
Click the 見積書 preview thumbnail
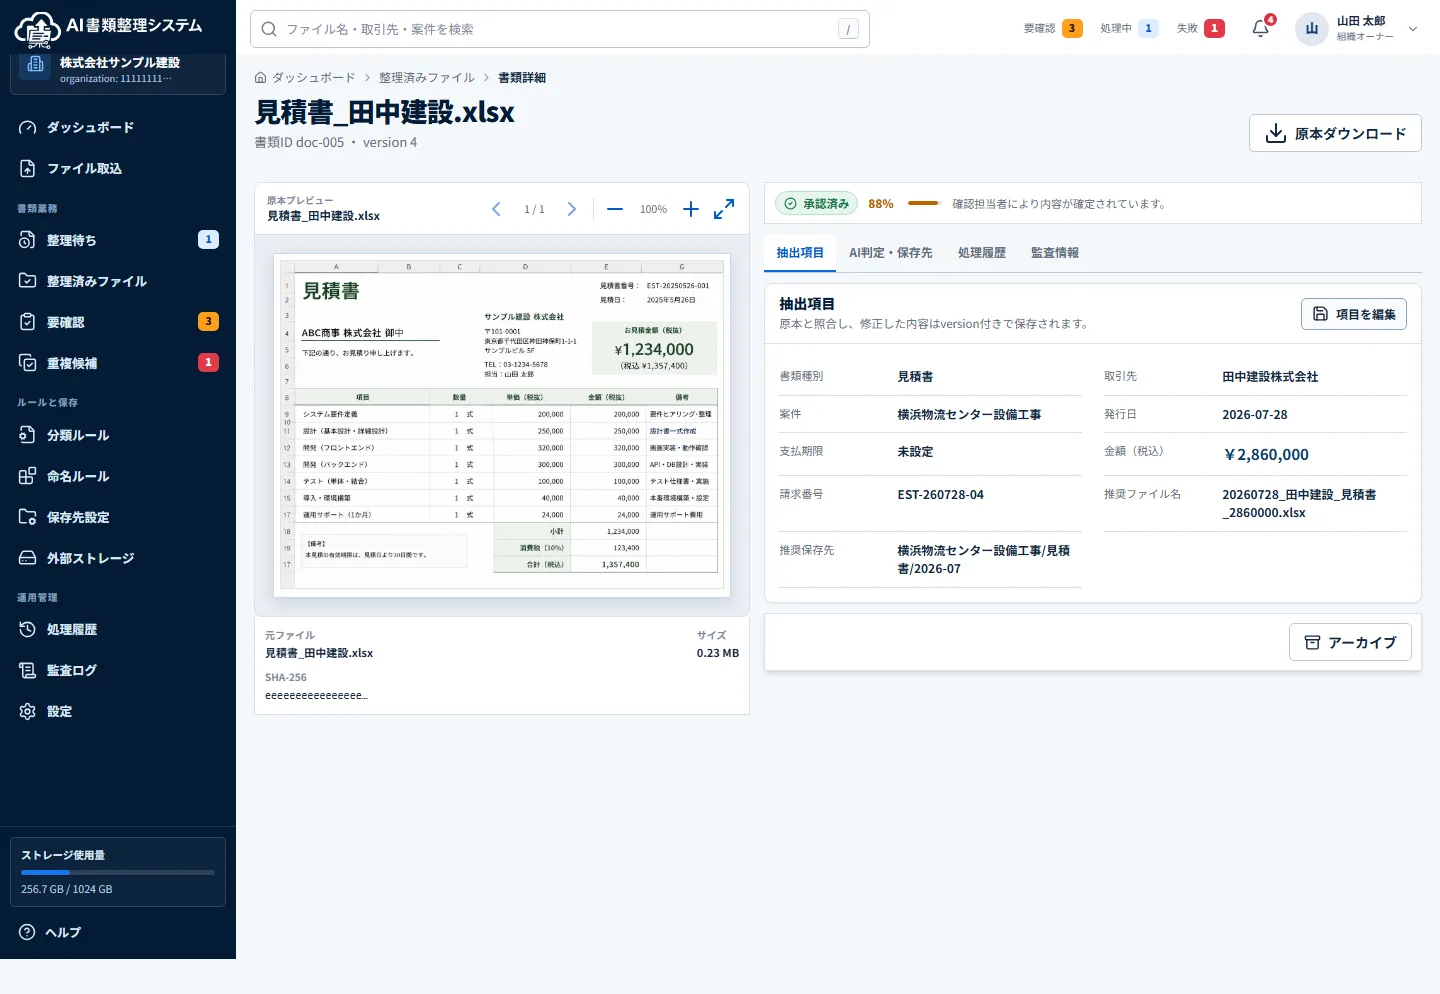point(502,425)
